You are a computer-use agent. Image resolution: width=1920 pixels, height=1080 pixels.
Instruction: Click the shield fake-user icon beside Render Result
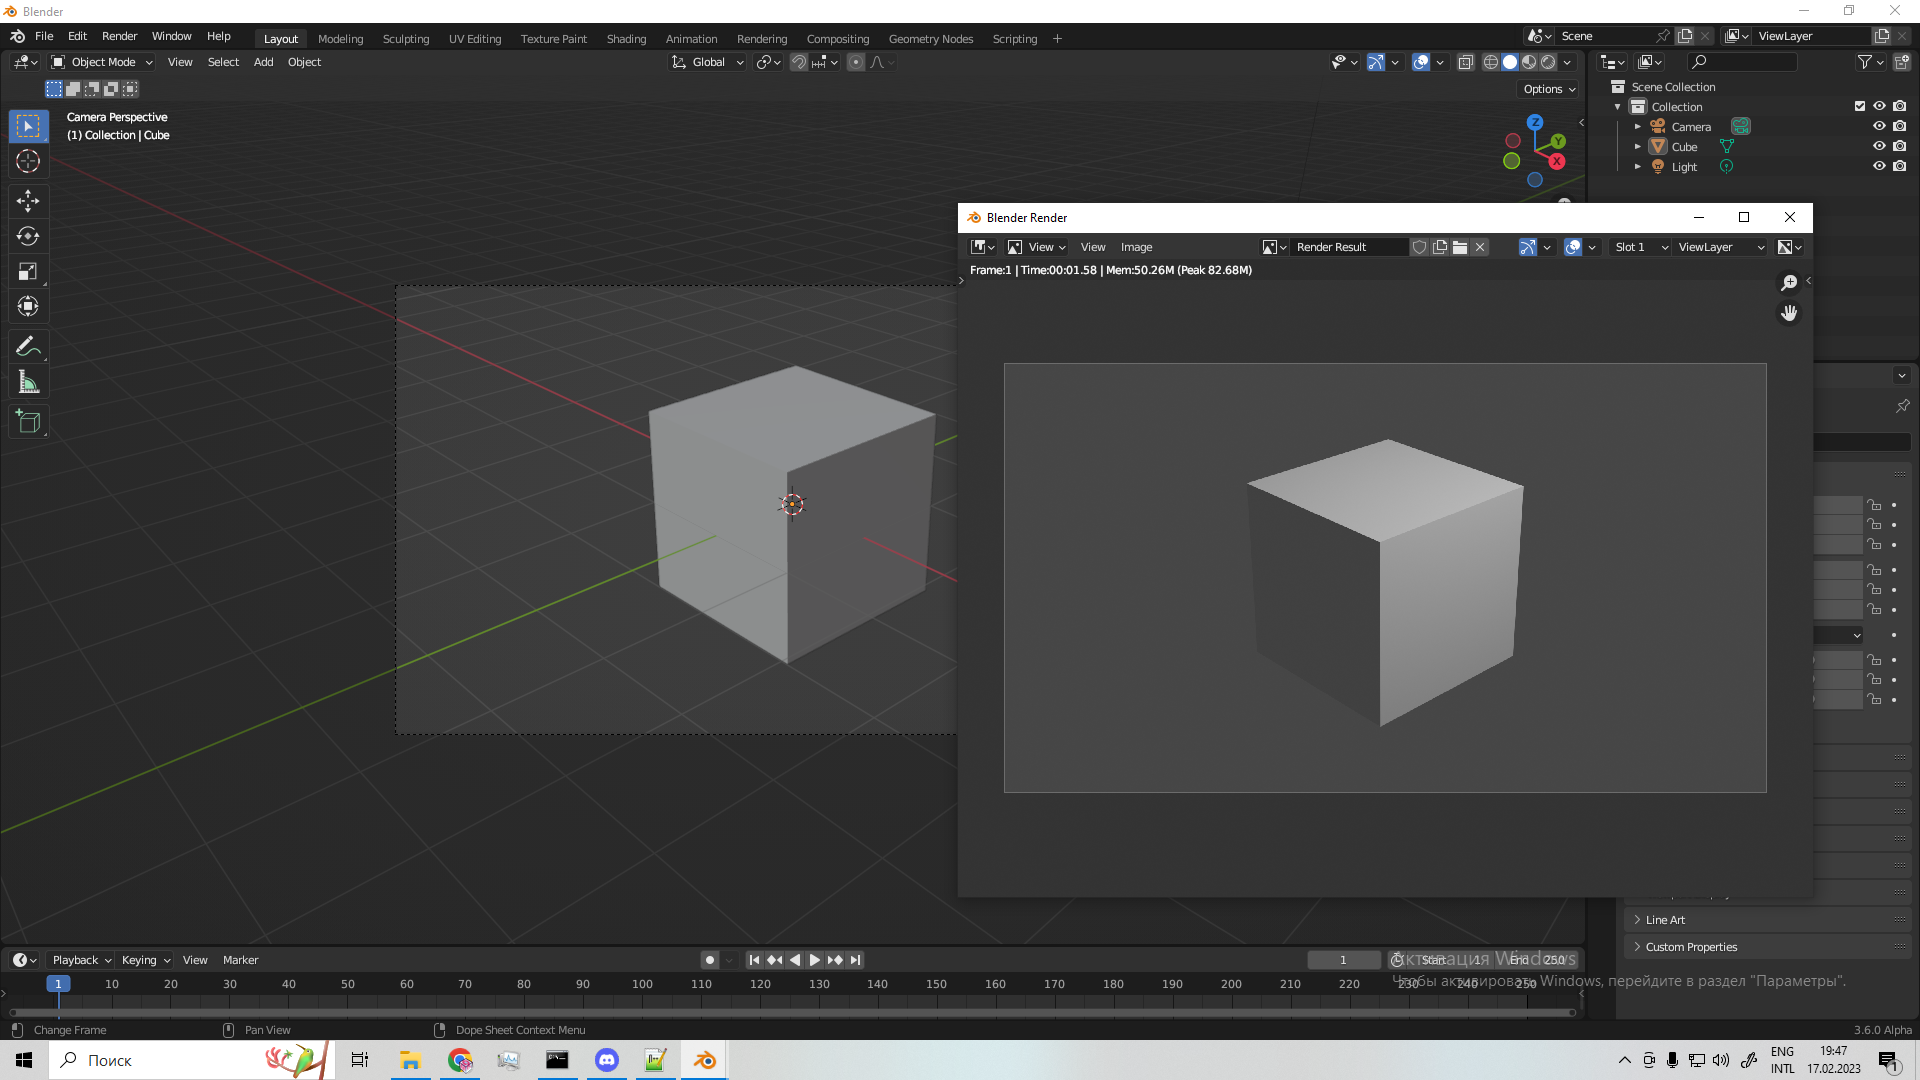1419,247
